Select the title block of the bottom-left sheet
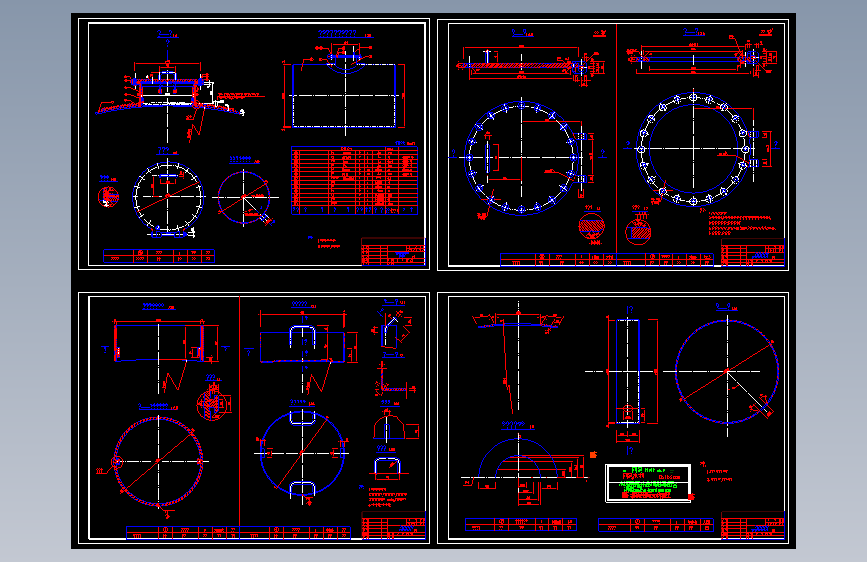867x562 pixels. click(x=393, y=525)
